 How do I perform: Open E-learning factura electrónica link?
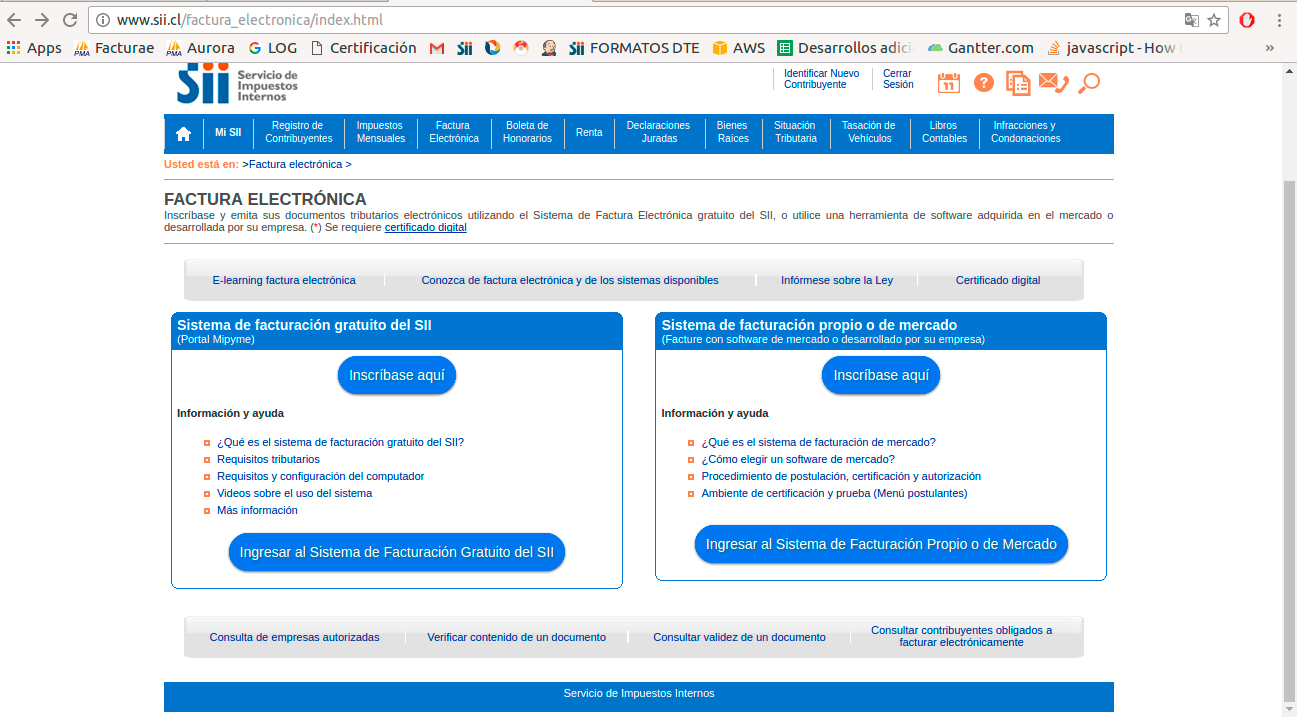(x=284, y=280)
